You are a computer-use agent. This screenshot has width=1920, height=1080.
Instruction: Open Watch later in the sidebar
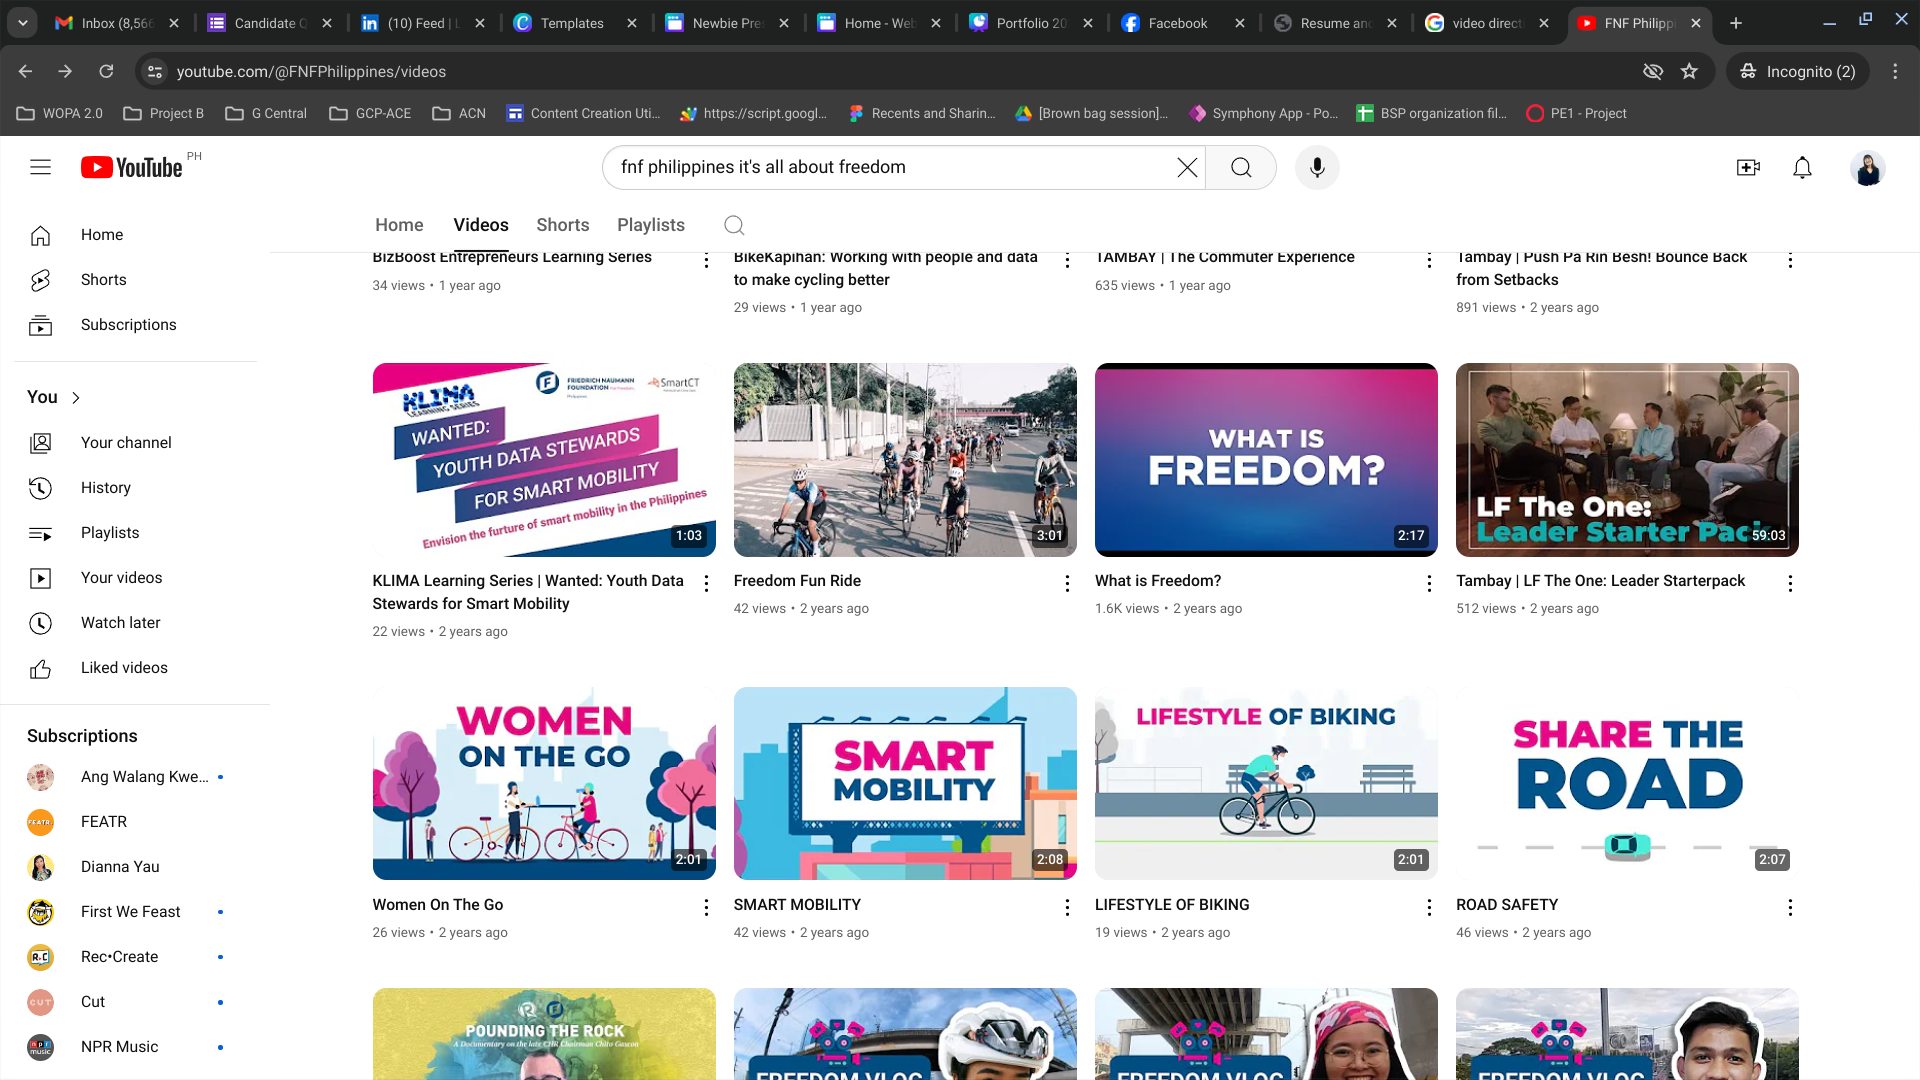[135, 623]
